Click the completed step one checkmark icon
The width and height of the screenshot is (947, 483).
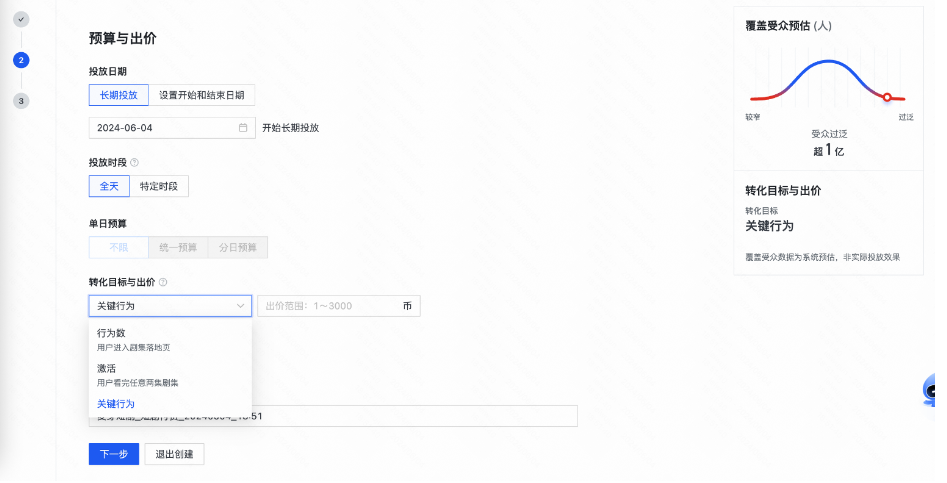click(21, 19)
